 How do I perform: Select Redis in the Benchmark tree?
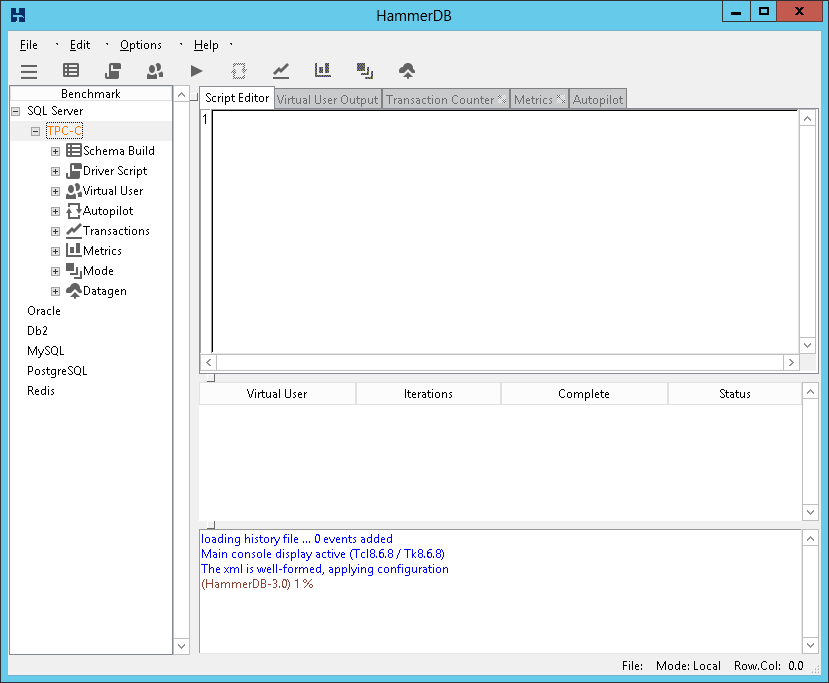pos(41,391)
